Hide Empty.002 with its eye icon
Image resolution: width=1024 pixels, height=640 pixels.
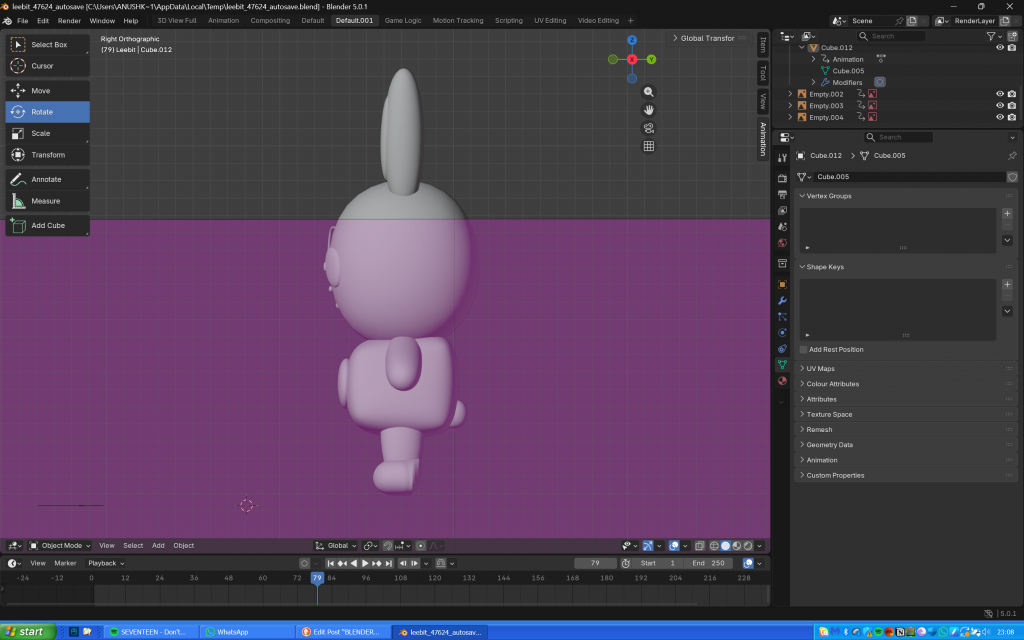(999, 94)
